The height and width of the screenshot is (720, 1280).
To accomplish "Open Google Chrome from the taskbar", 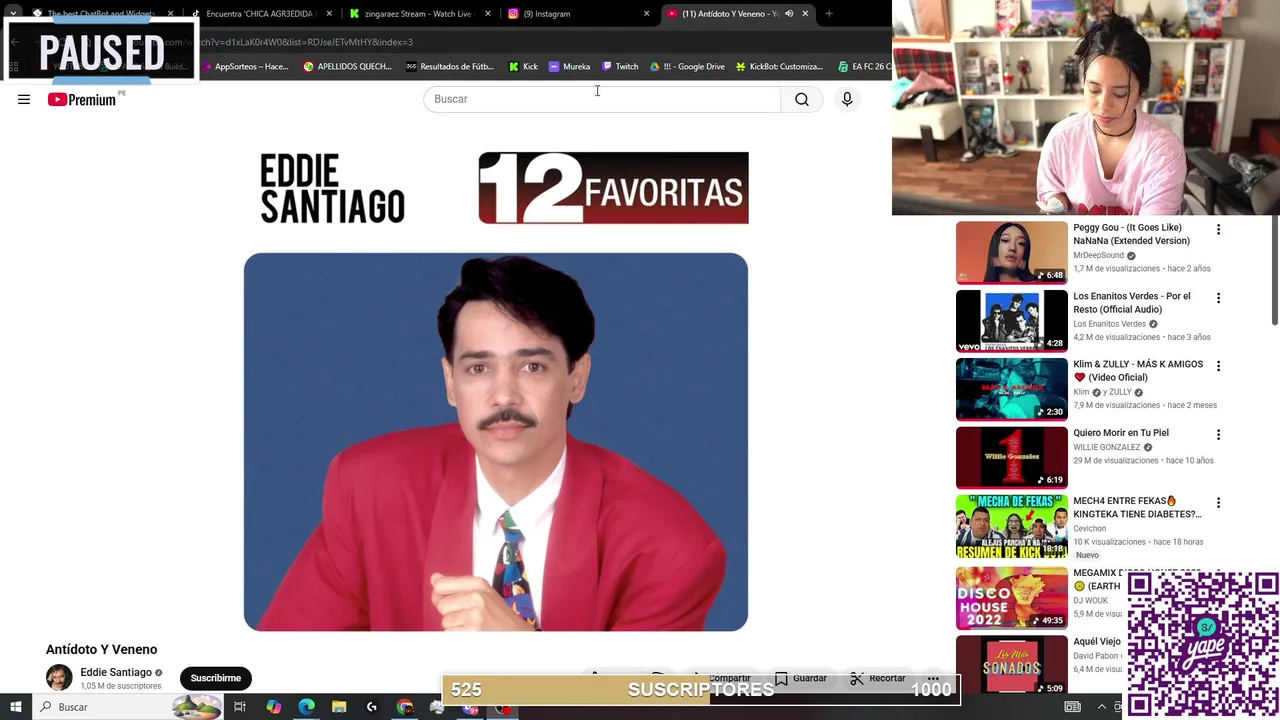I will click(x=405, y=707).
